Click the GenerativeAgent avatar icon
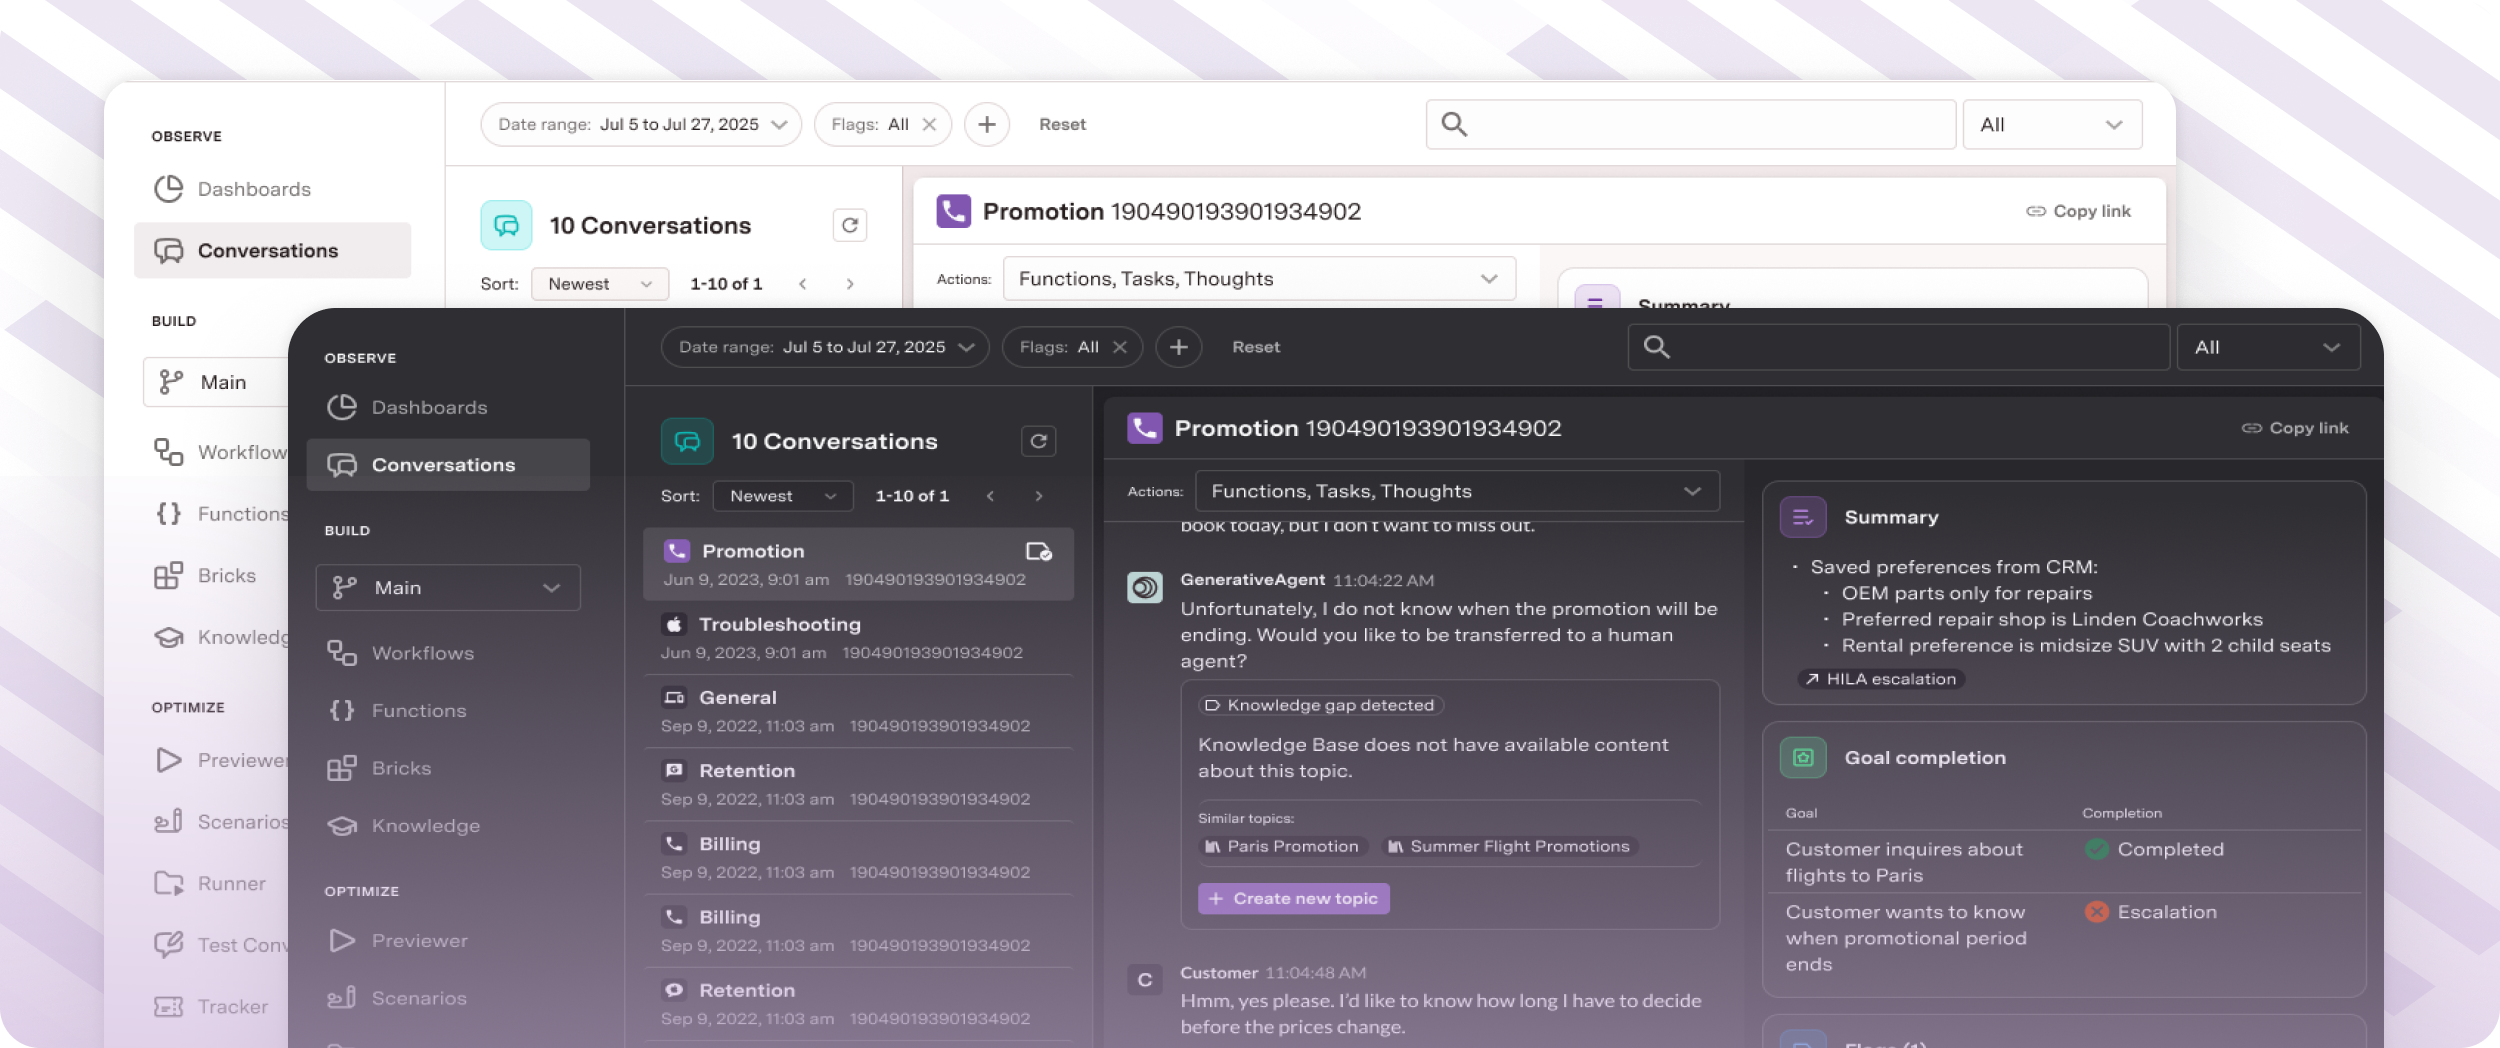Image resolution: width=2500 pixels, height=1048 pixels. pyautogui.click(x=1145, y=587)
